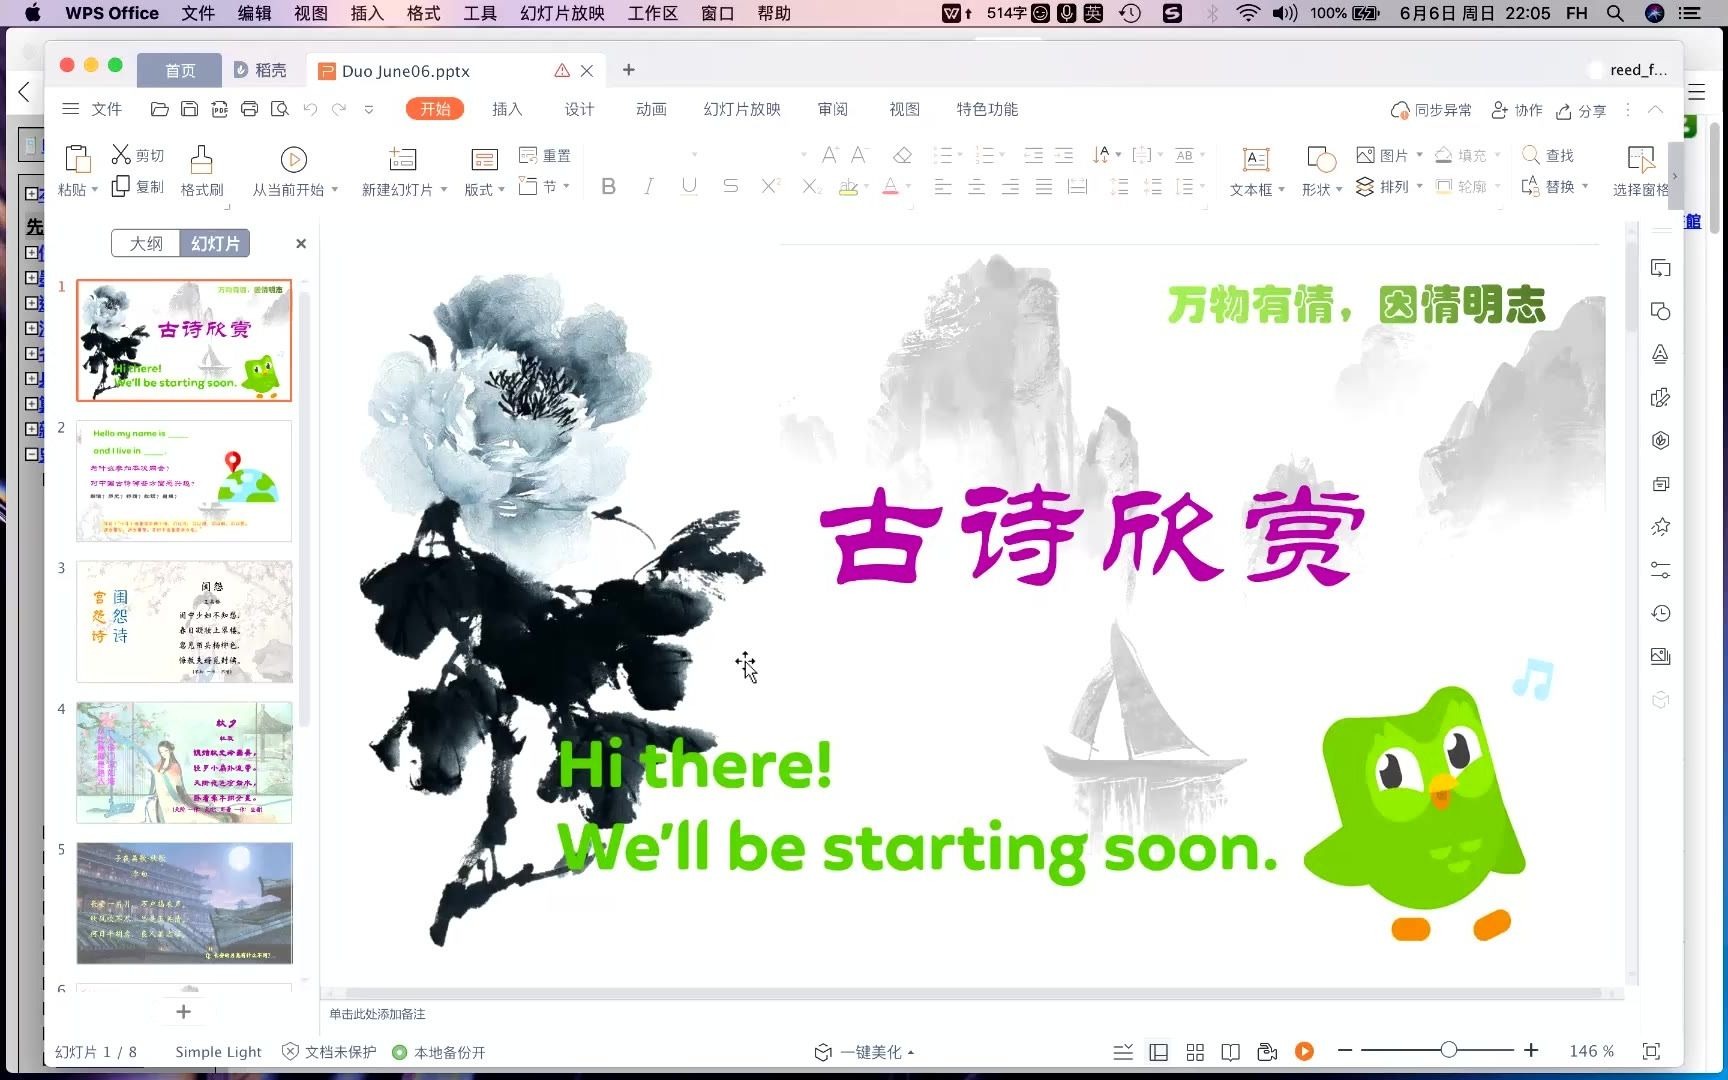This screenshot has width=1728, height=1080.
Task: Click the star icon in right sidebar
Action: tap(1660, 526)
